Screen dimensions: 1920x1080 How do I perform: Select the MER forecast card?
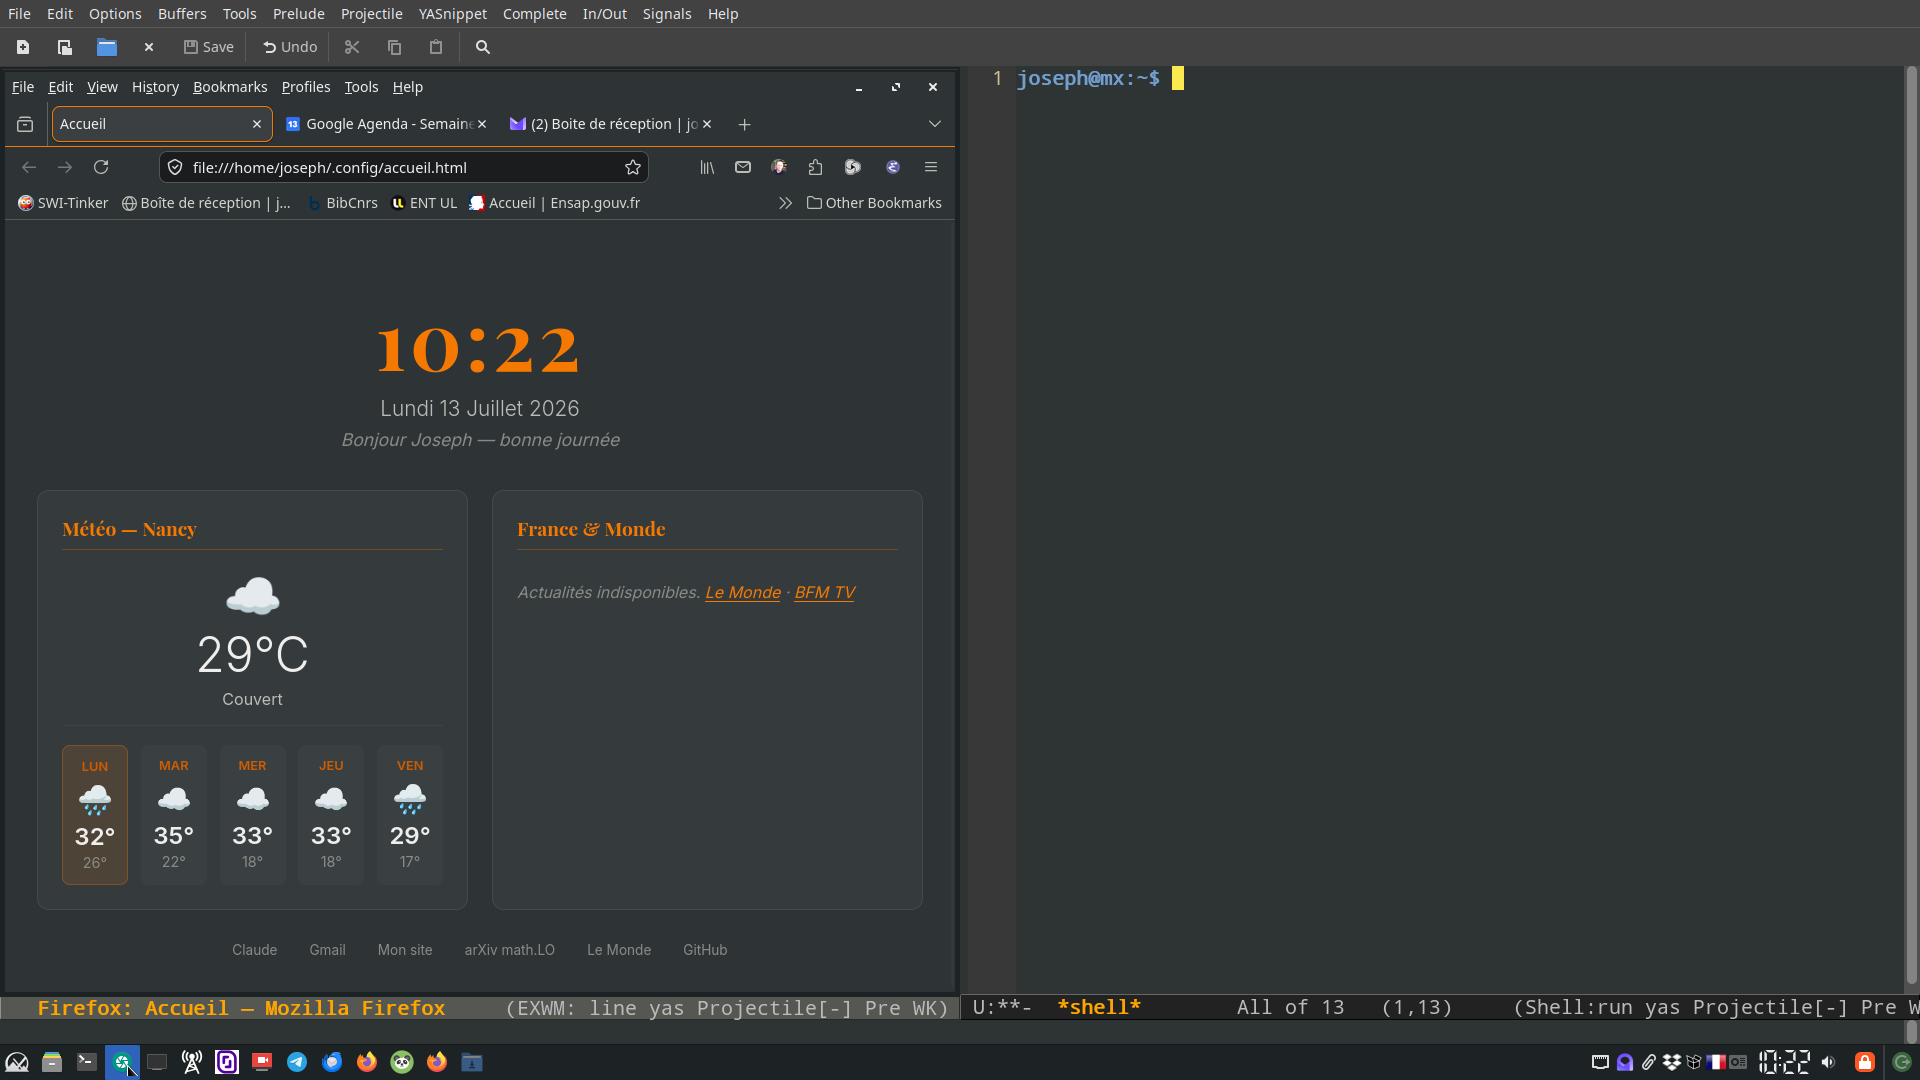(x=252, y=815)
